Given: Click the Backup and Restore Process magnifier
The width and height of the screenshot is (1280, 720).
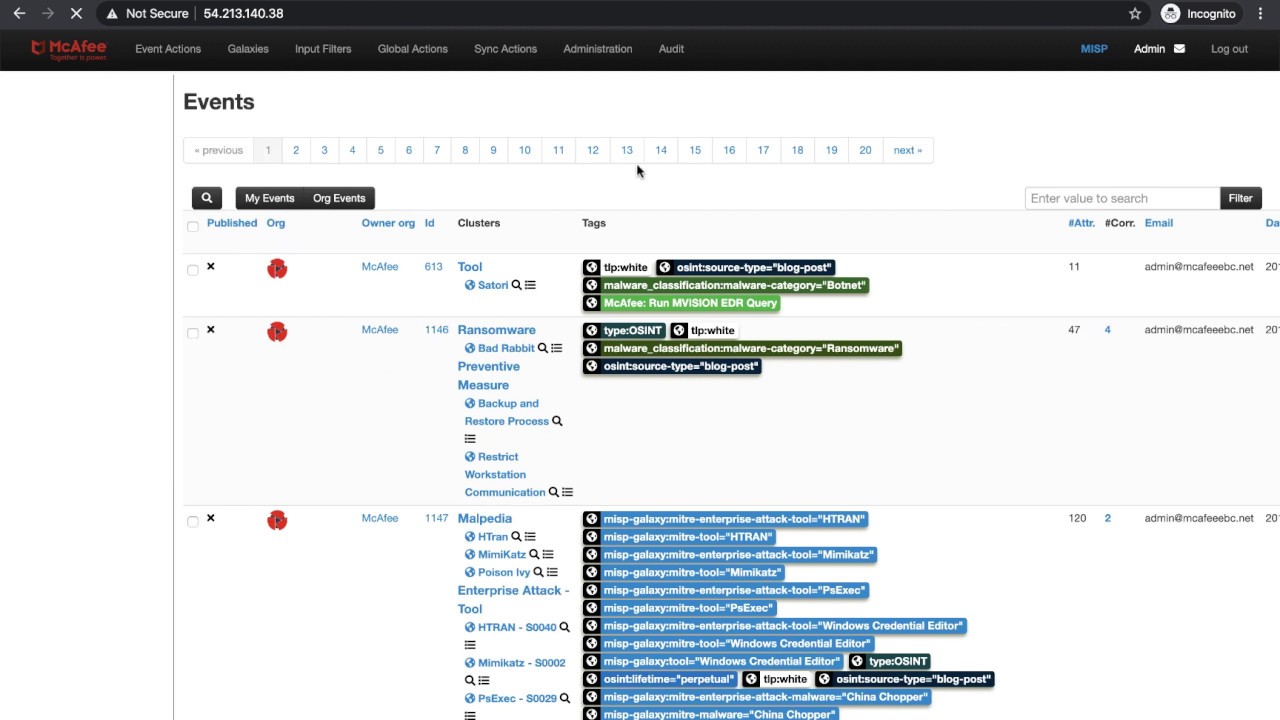Looking at the screenshot, I should [x=557, y=421].
